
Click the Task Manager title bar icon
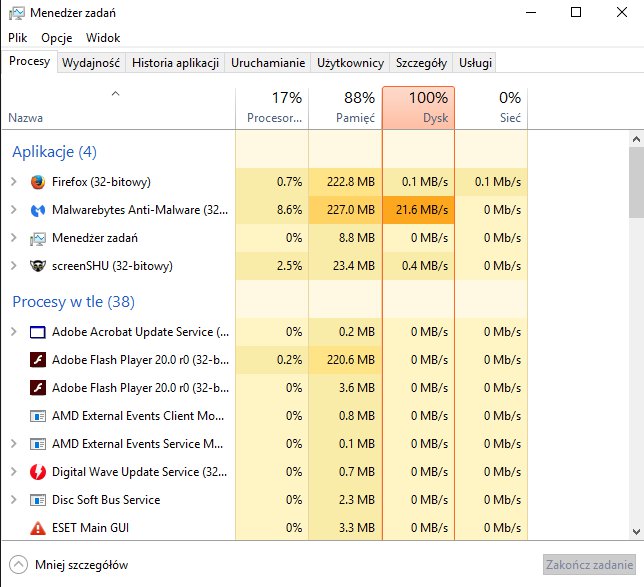coord(16,13)
